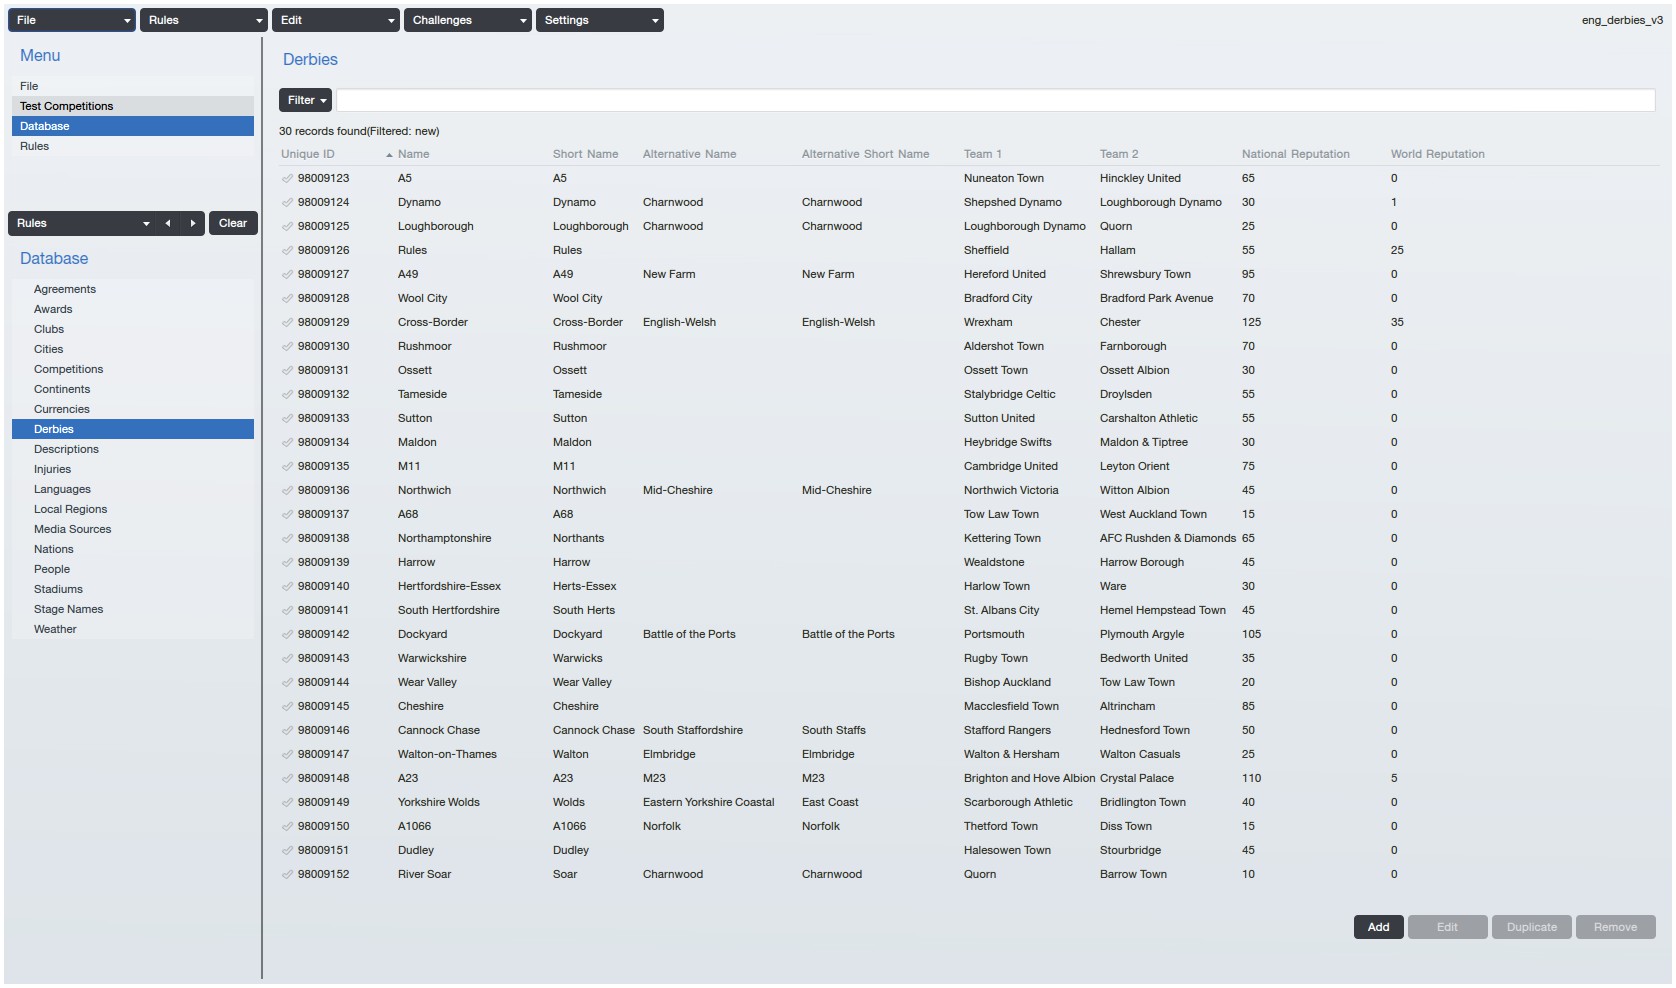Select the Yorkshire Wolds derby name
This screenshot has width=1676, height=988.
coord(439,802)
